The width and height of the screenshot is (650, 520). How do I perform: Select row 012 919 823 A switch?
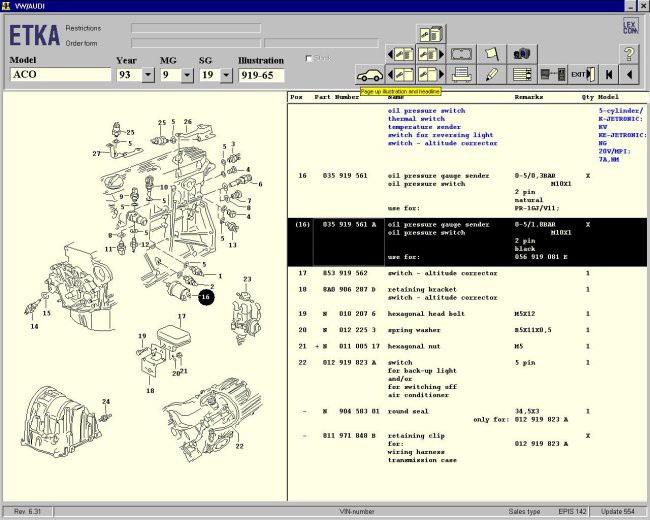348,362
